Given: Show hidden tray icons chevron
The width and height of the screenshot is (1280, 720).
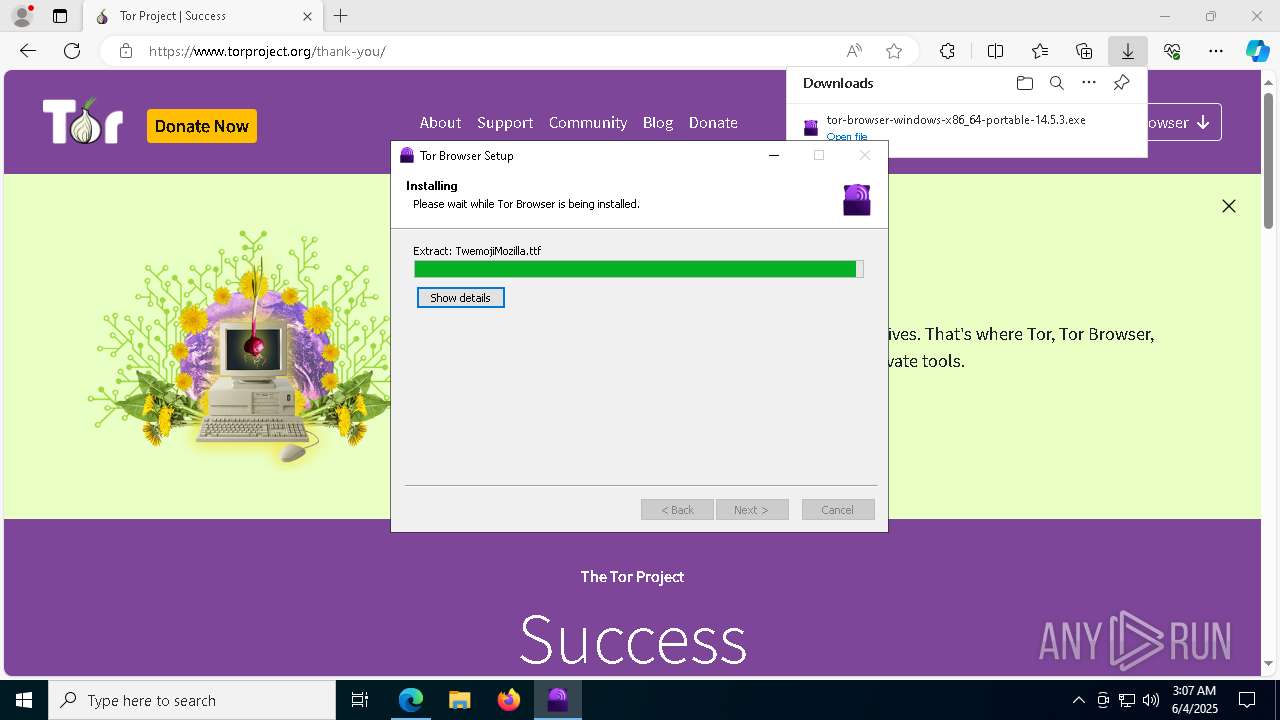Looking at the screenshot, I should point(1078,700).
